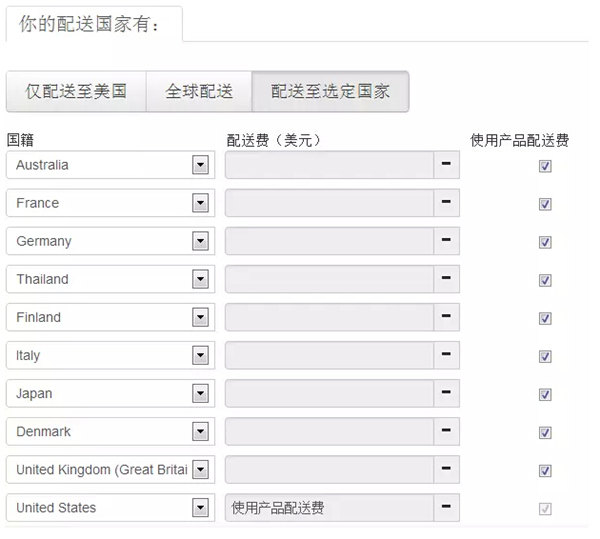Click the 配送至选定国家 button
600x539 pixels.
pos(330,92)
